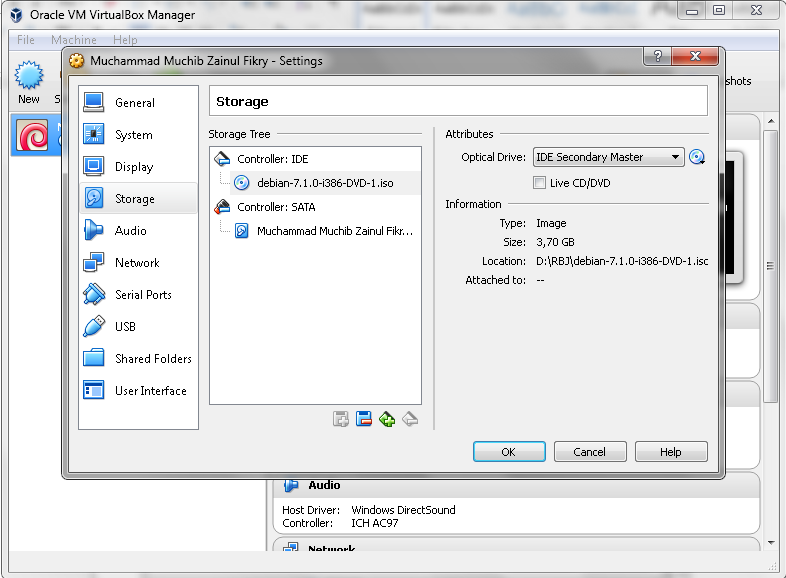
Task: Click the Cancel button
Action: pos(590,452)
